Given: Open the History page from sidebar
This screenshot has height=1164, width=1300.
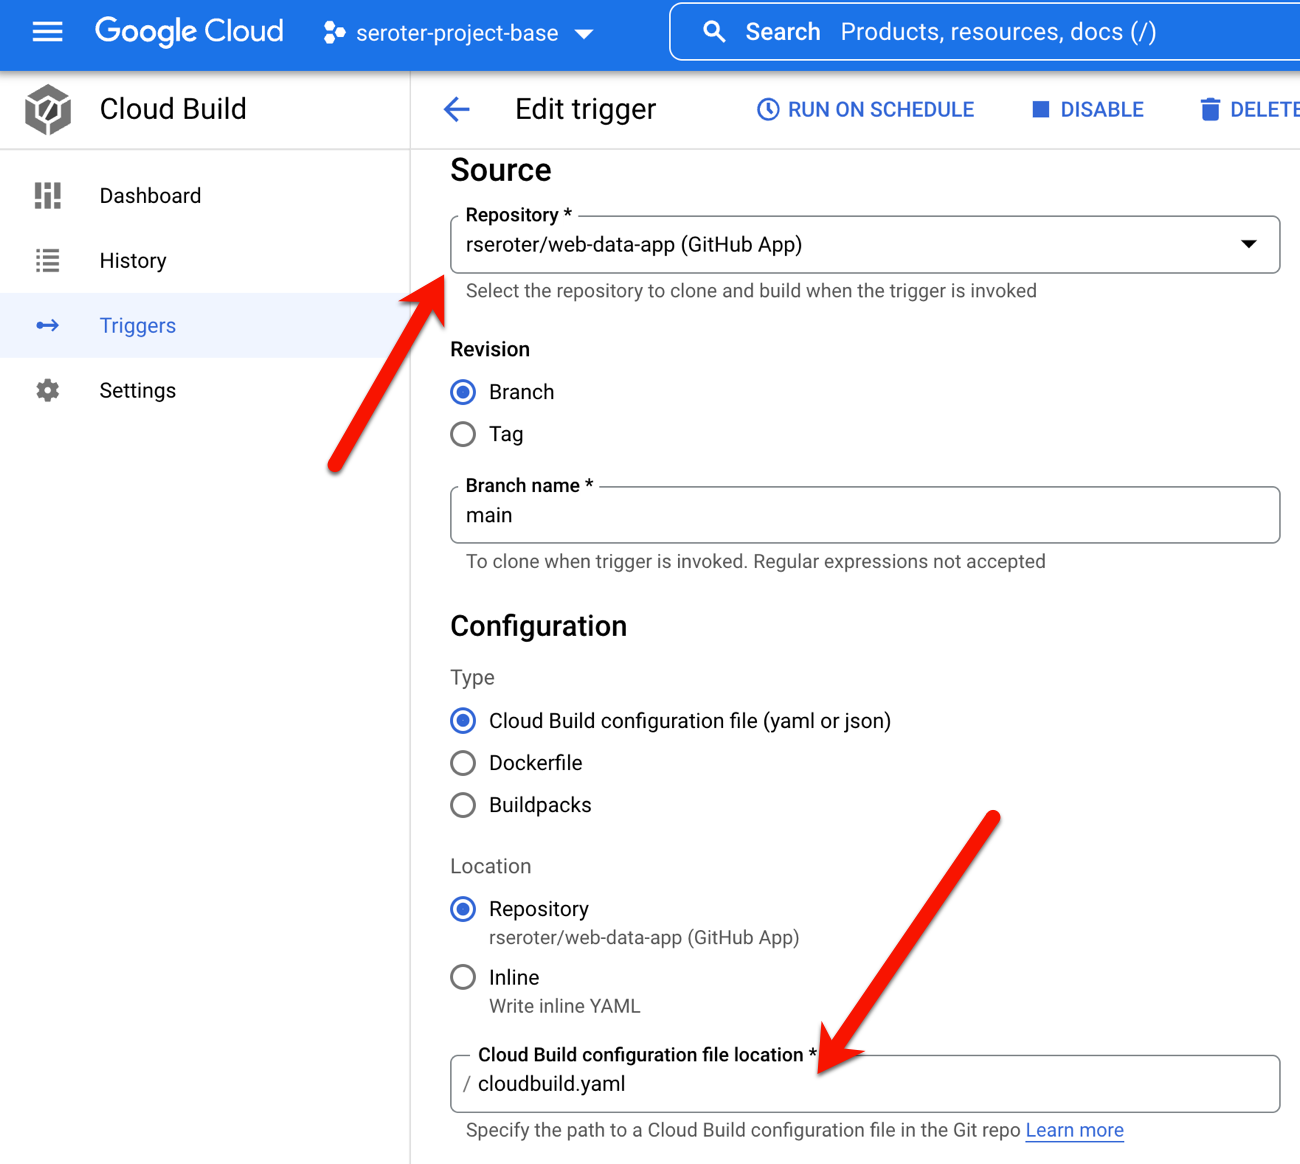Looking at the screenshot, I should 133,261.
